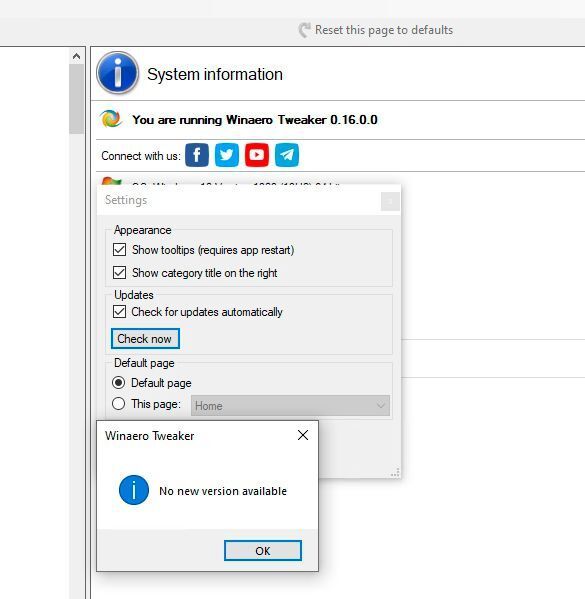Toggle Show category title on the right

pyautogui.click(x=119, y=273)
